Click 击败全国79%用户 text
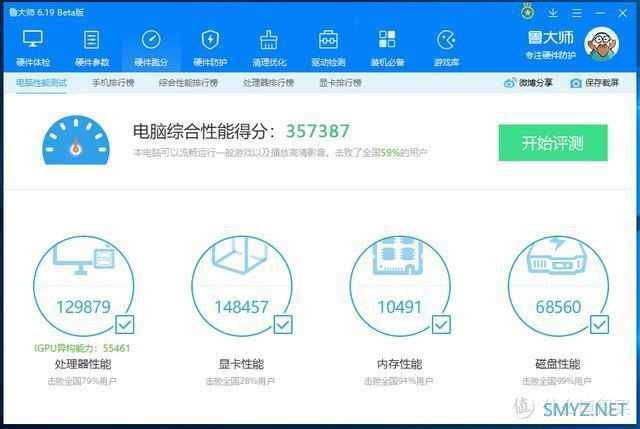The height and width of the screenshot is (429, 640). click(82, 381)
